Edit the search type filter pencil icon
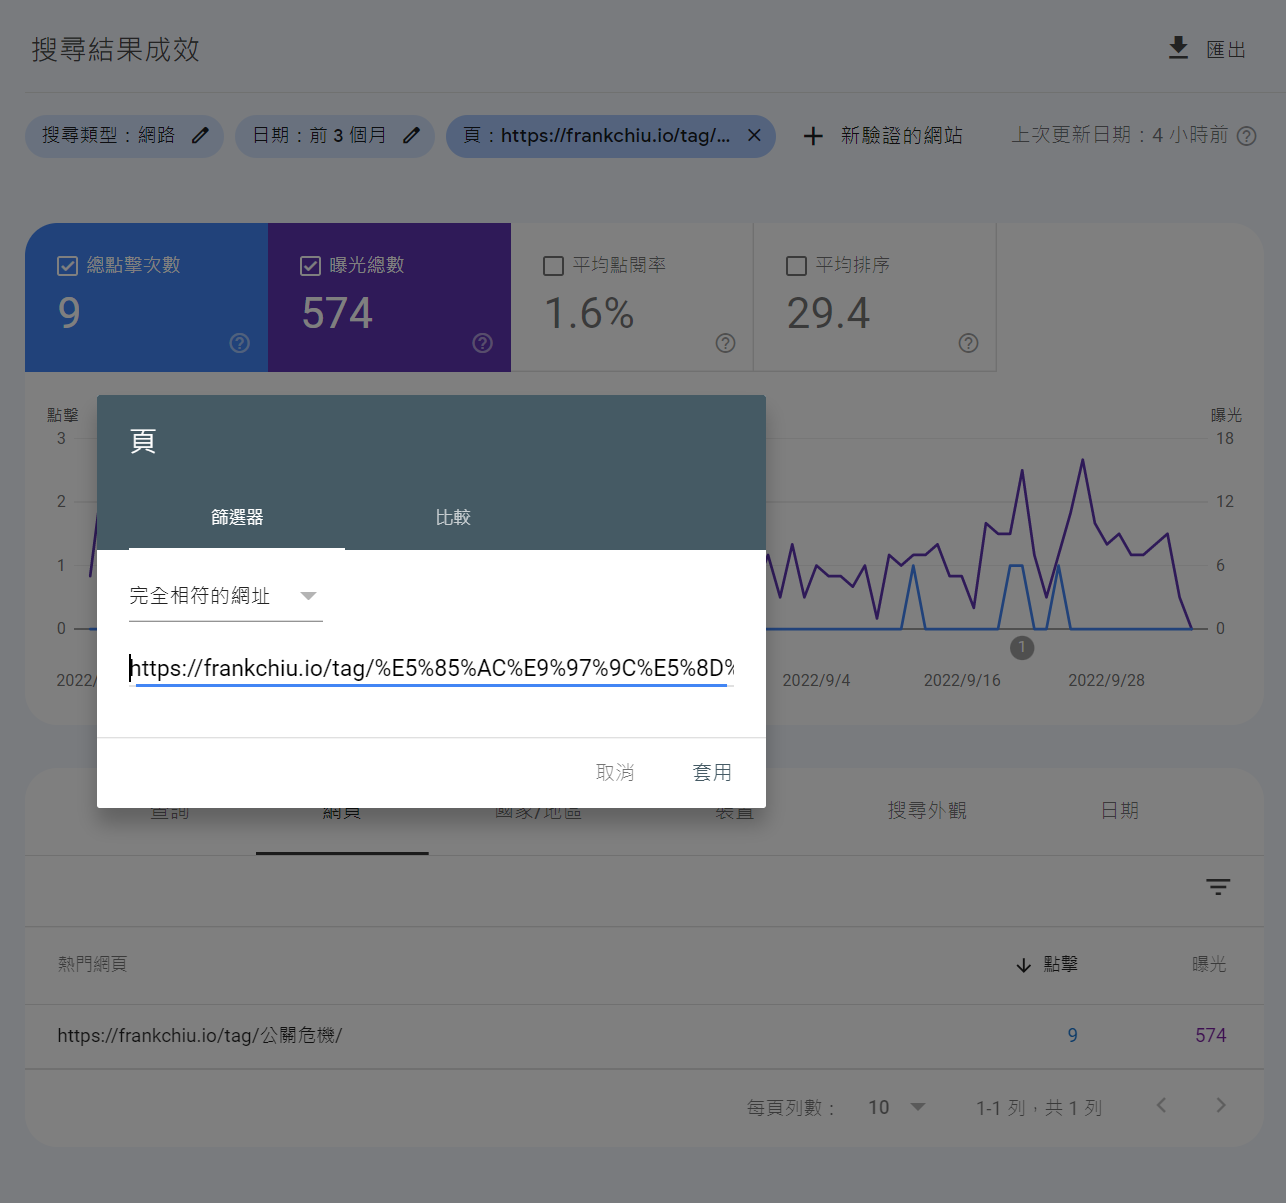 pyautogui.click(x=200, y=135)
